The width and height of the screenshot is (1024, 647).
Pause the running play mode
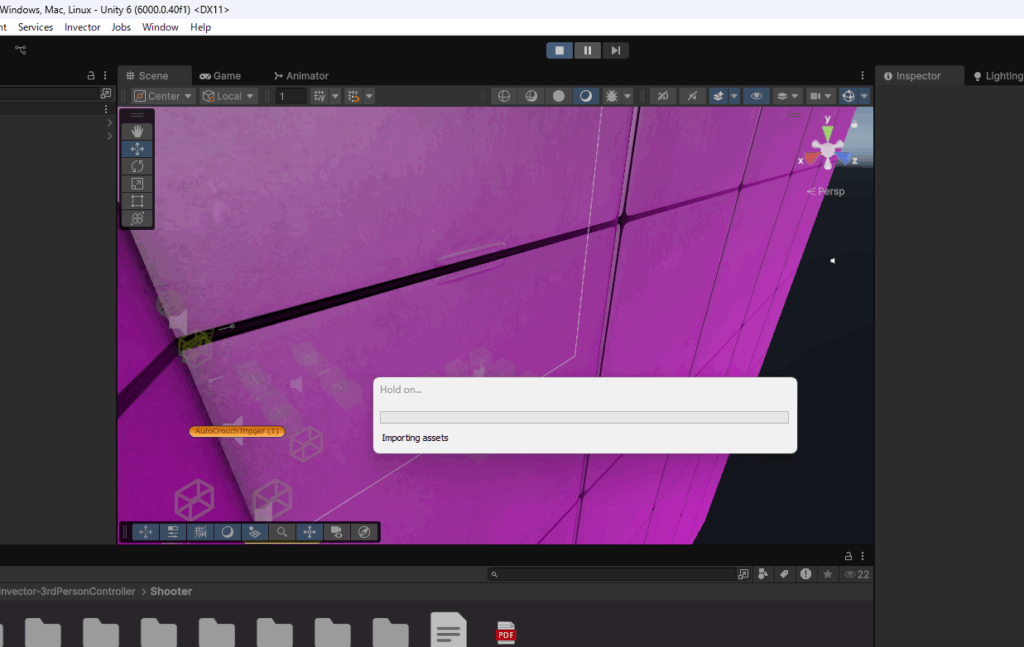[588, 50]
